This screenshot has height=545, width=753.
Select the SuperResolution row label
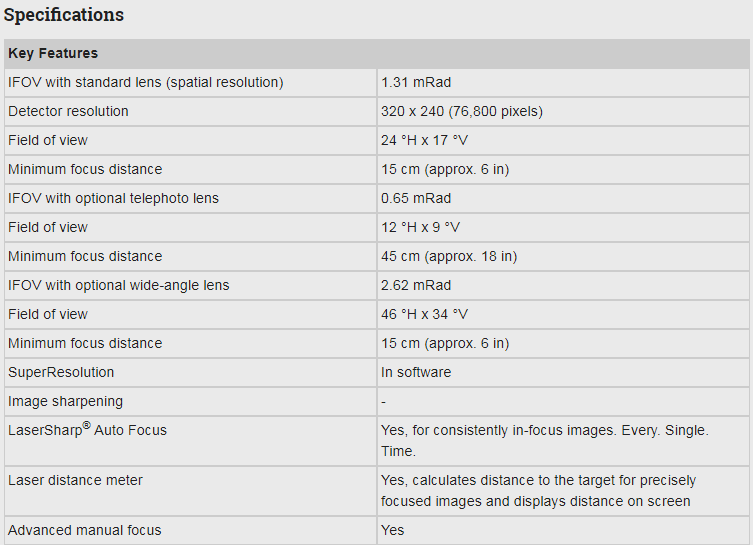61,372
